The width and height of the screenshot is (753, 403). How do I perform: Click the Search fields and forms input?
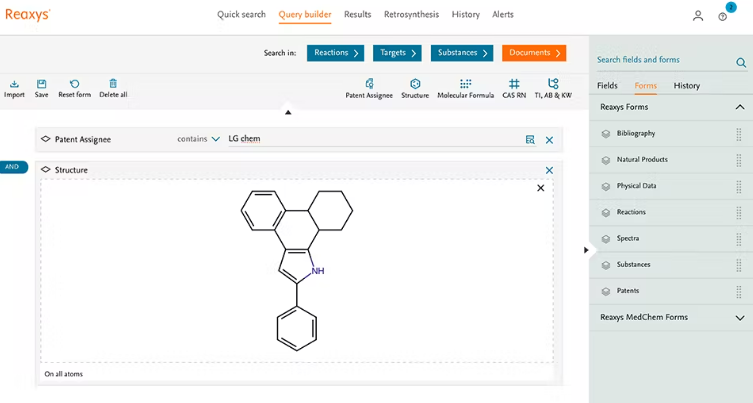(664, 60)
